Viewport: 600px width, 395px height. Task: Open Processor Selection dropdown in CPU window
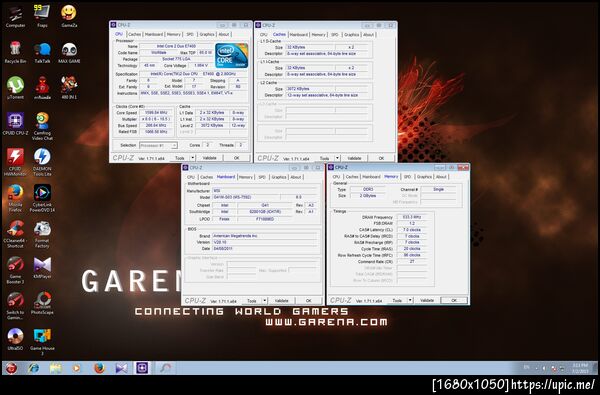[x=158, y=145]
